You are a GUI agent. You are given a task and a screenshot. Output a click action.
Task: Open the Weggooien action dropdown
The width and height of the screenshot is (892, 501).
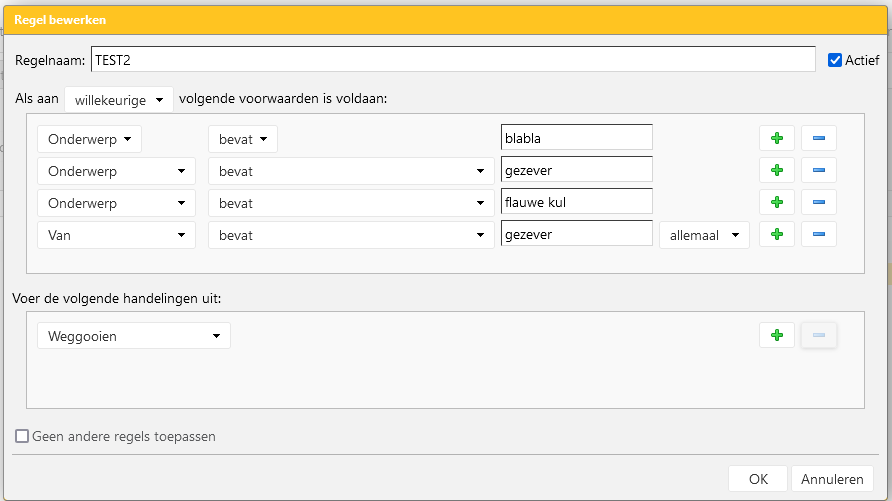133,336
